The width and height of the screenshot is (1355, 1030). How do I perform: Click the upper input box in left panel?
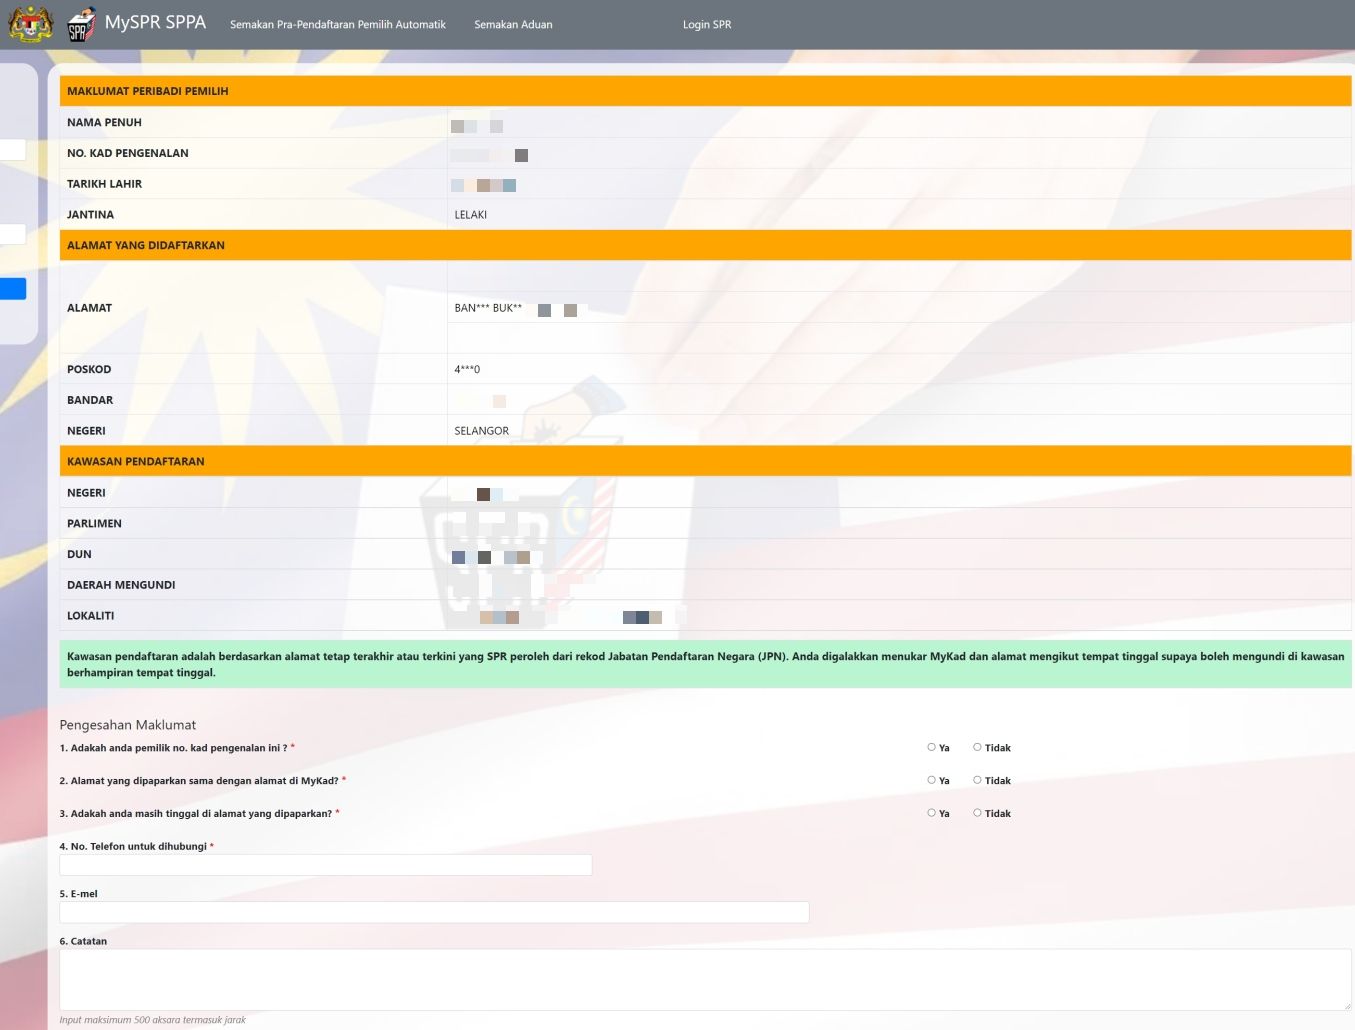pyautogui.click(x=12, y=149)
